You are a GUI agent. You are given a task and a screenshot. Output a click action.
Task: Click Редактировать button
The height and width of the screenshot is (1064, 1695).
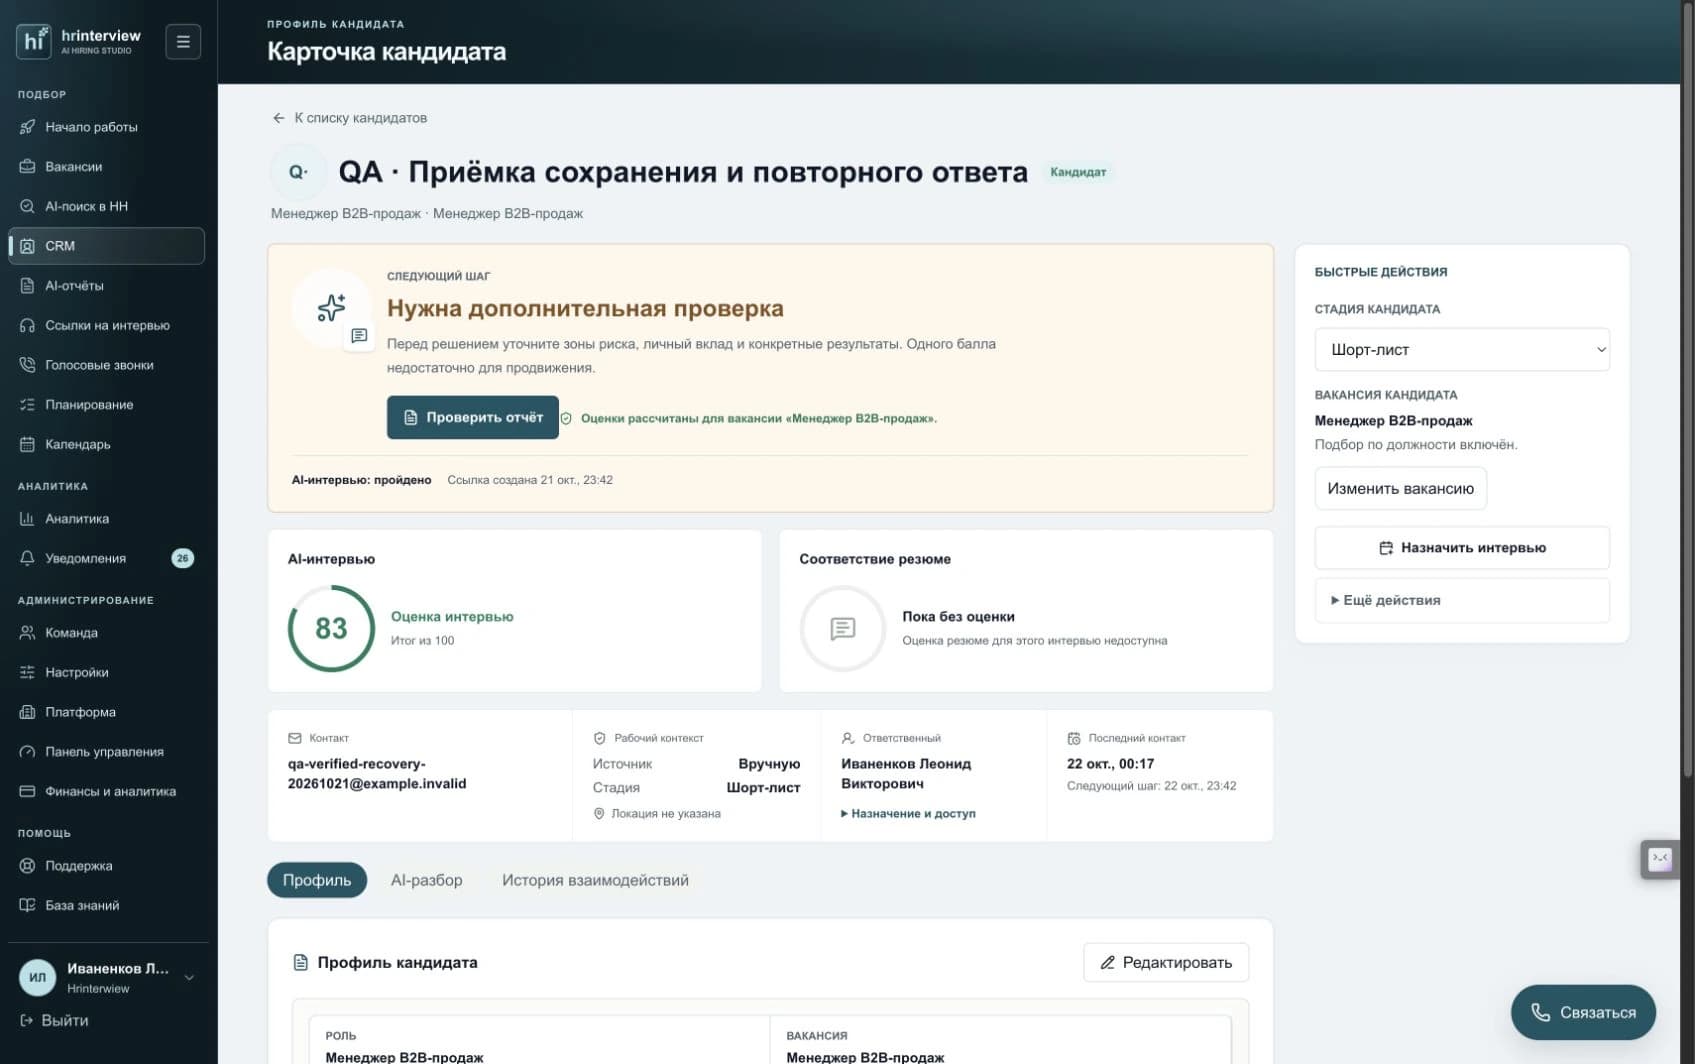(x=1166, y=963)
